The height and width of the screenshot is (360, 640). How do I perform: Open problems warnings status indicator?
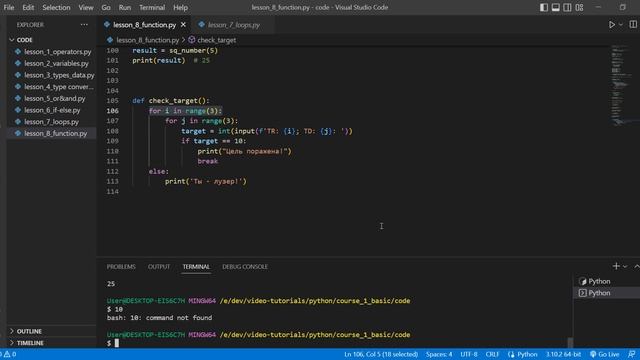point(8,354)
